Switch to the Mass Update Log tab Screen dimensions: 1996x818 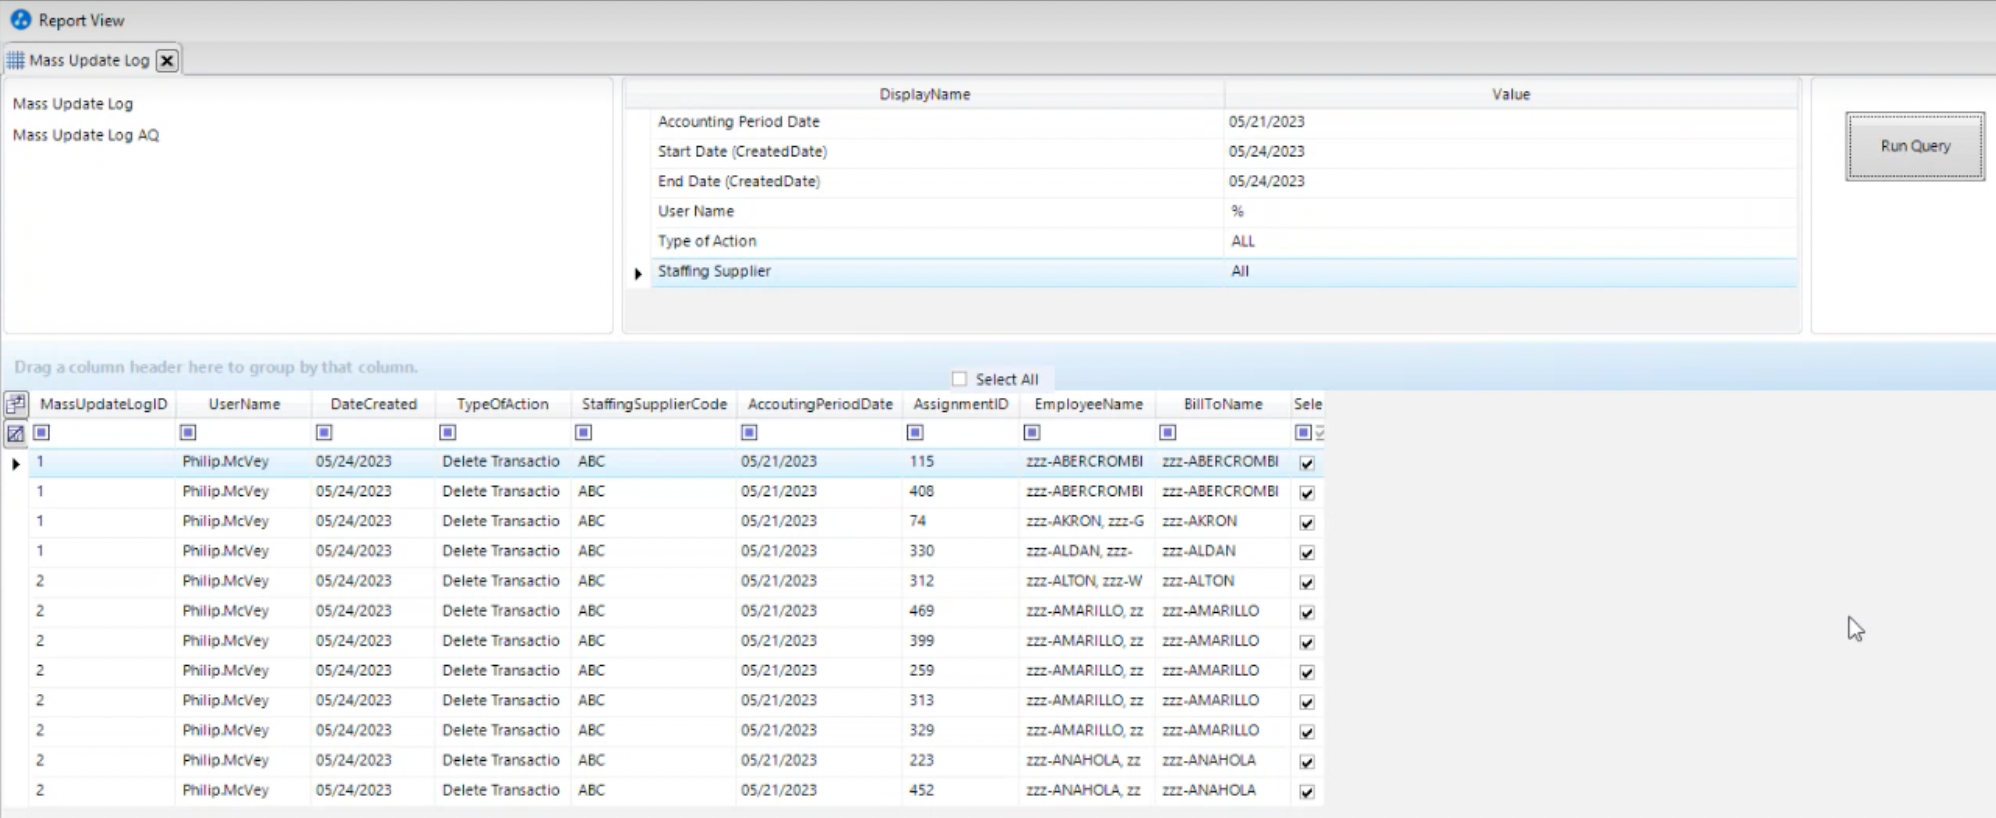tap(89, 60)
